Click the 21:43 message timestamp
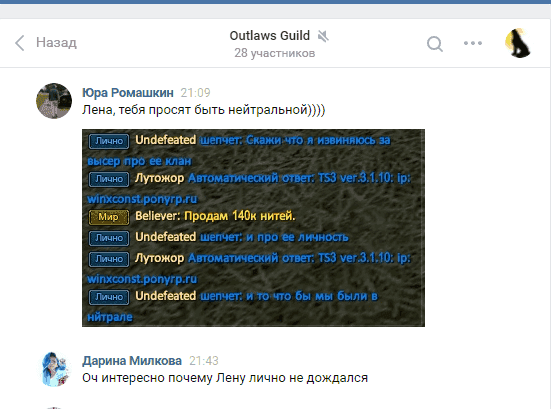The image size is (551, 409). point(203,361)
